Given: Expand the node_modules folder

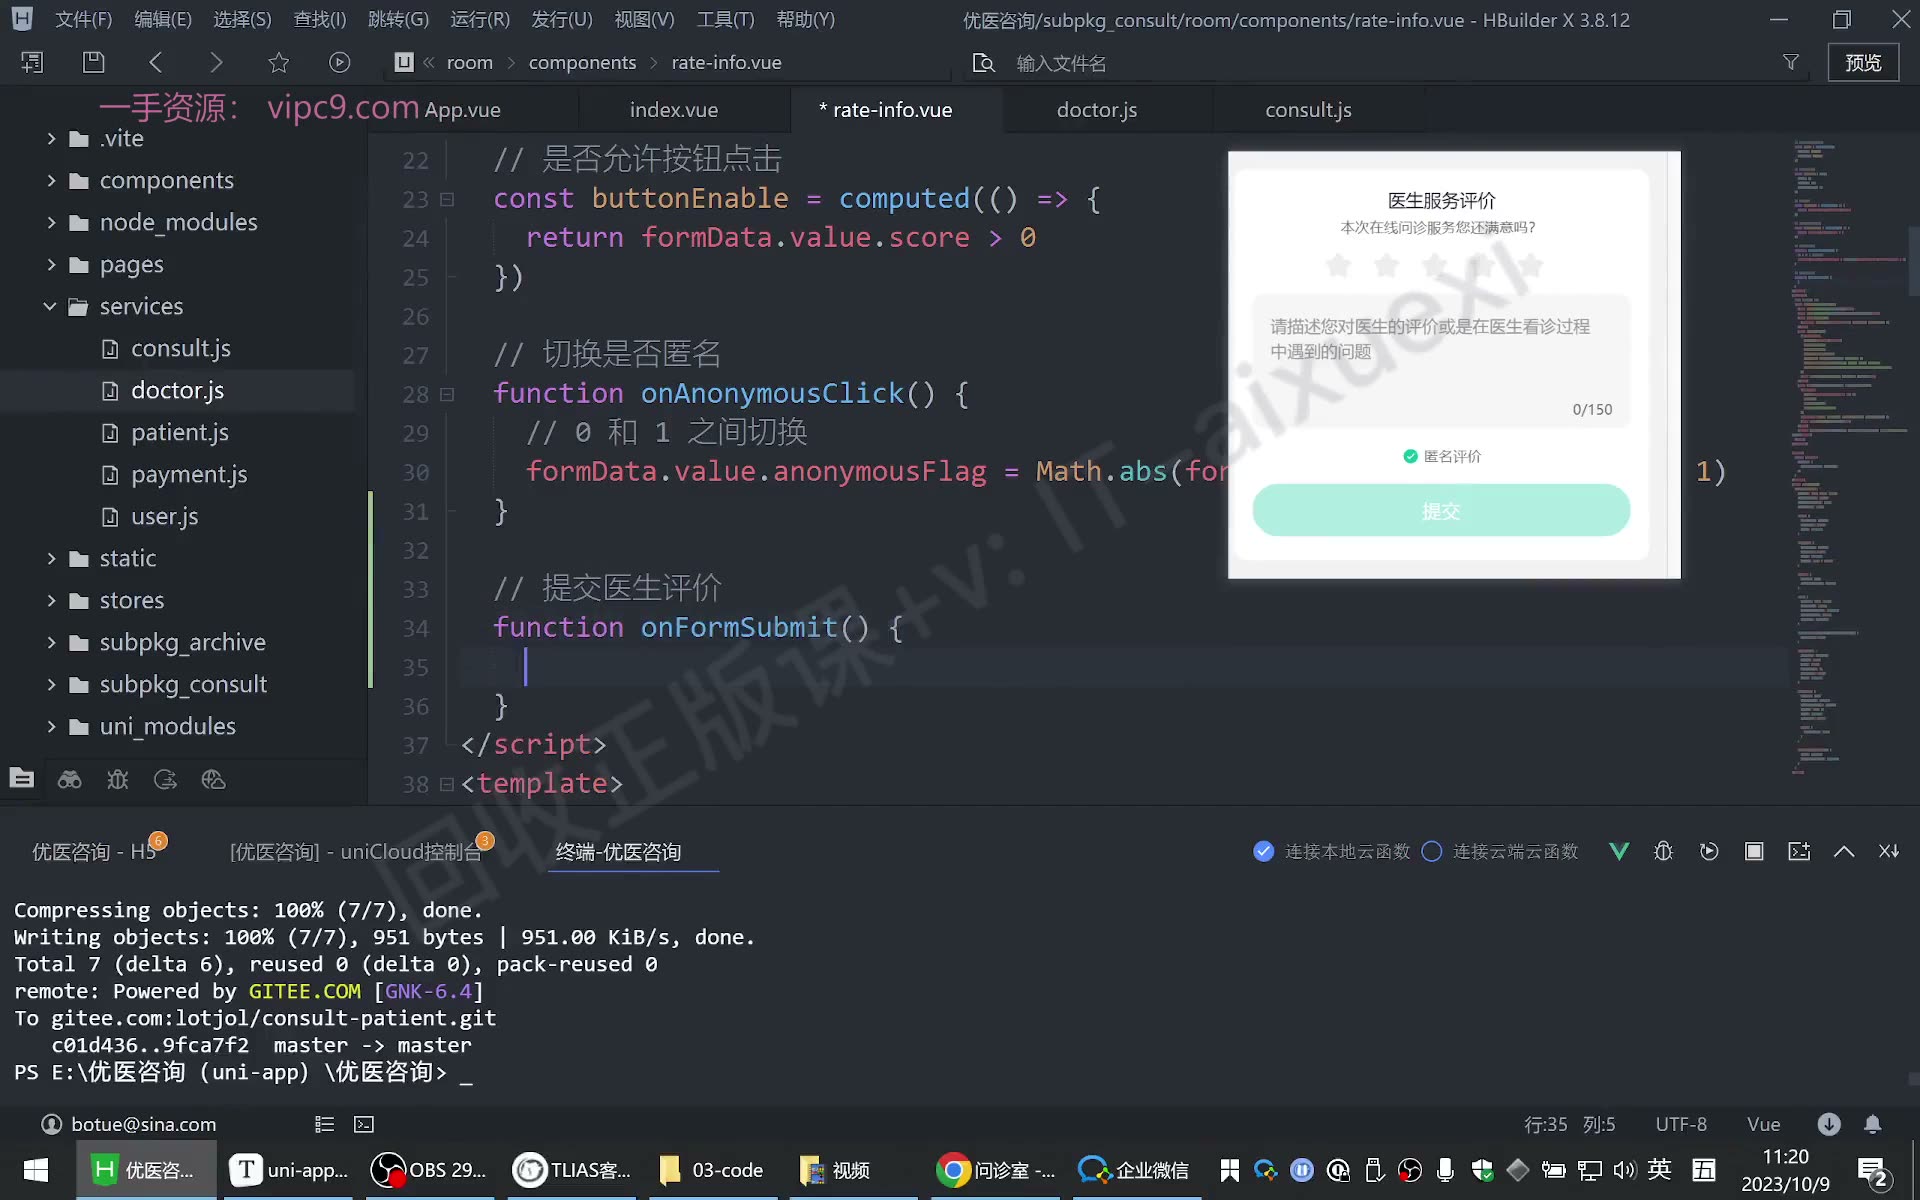Looking at the screenshot, I should [51, 222].
